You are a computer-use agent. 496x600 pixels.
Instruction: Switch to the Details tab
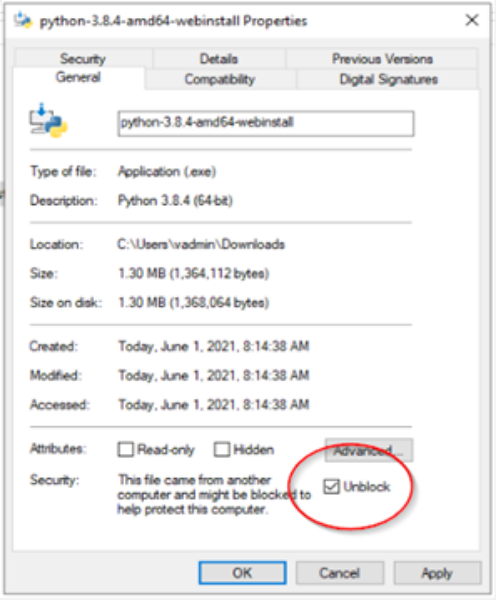219,59
